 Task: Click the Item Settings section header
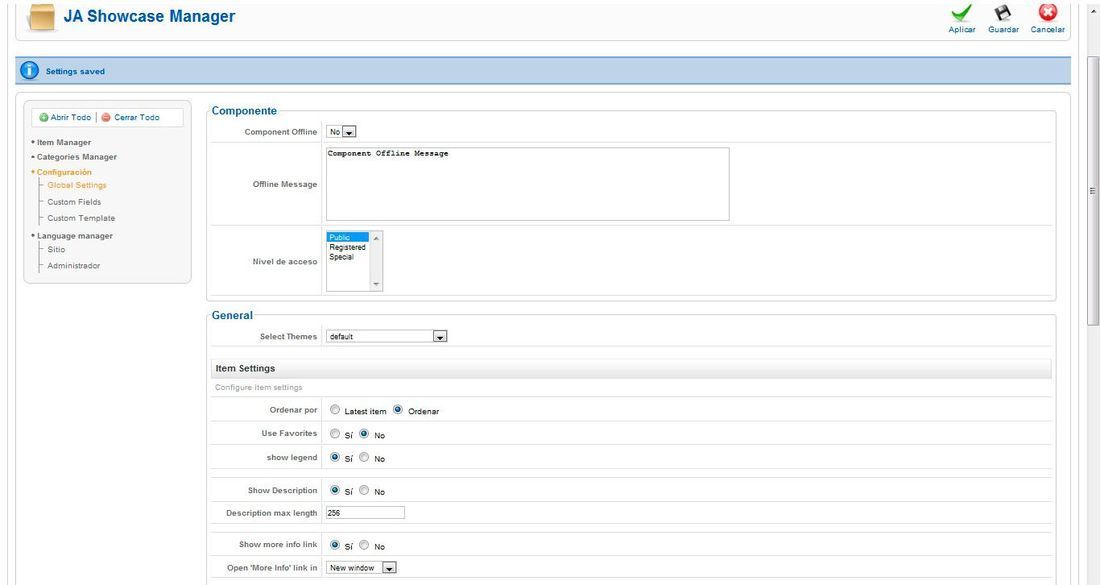point(631,368)
